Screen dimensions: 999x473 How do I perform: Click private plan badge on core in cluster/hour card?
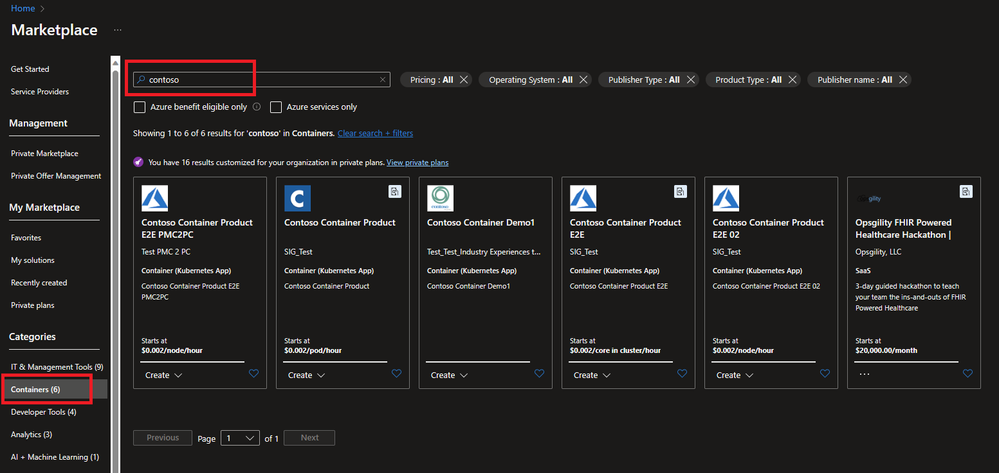(680, 191)
